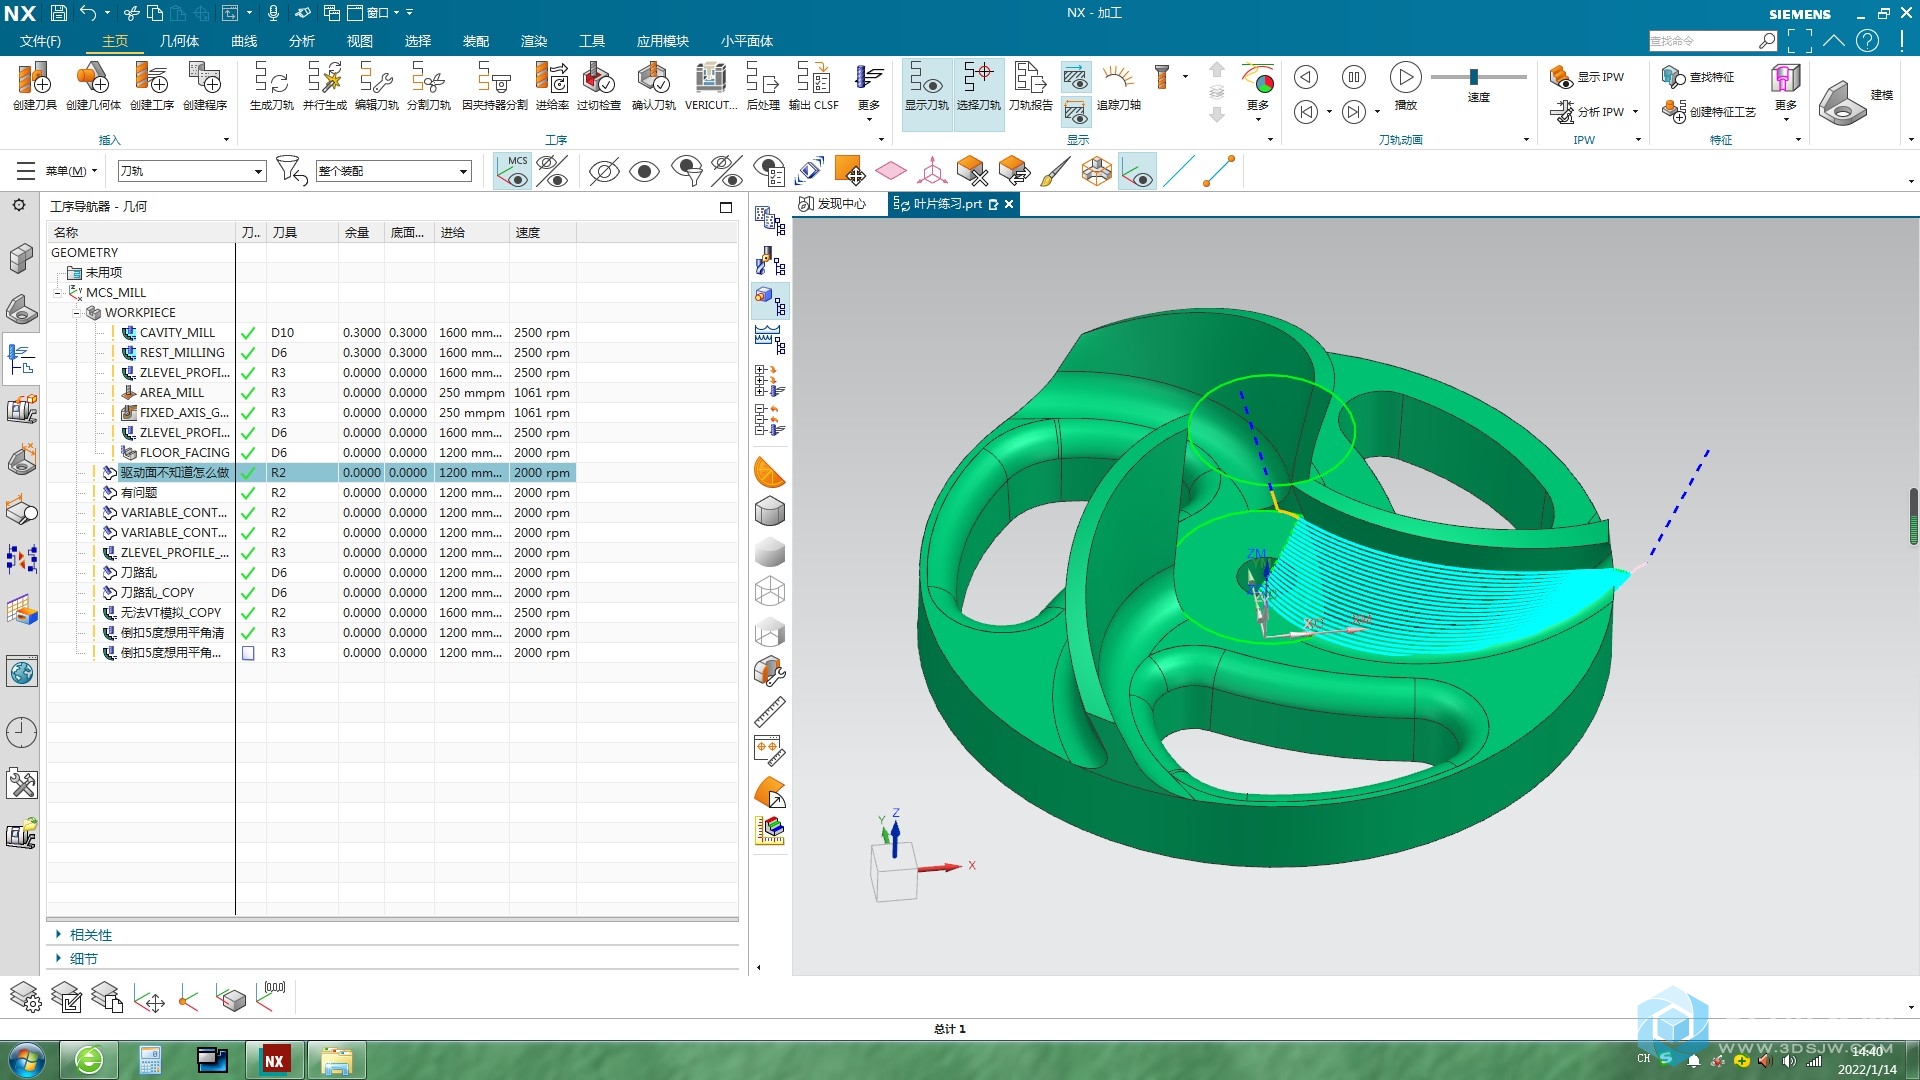Click the 分割刀轨 icon

[x=429, y=85]
